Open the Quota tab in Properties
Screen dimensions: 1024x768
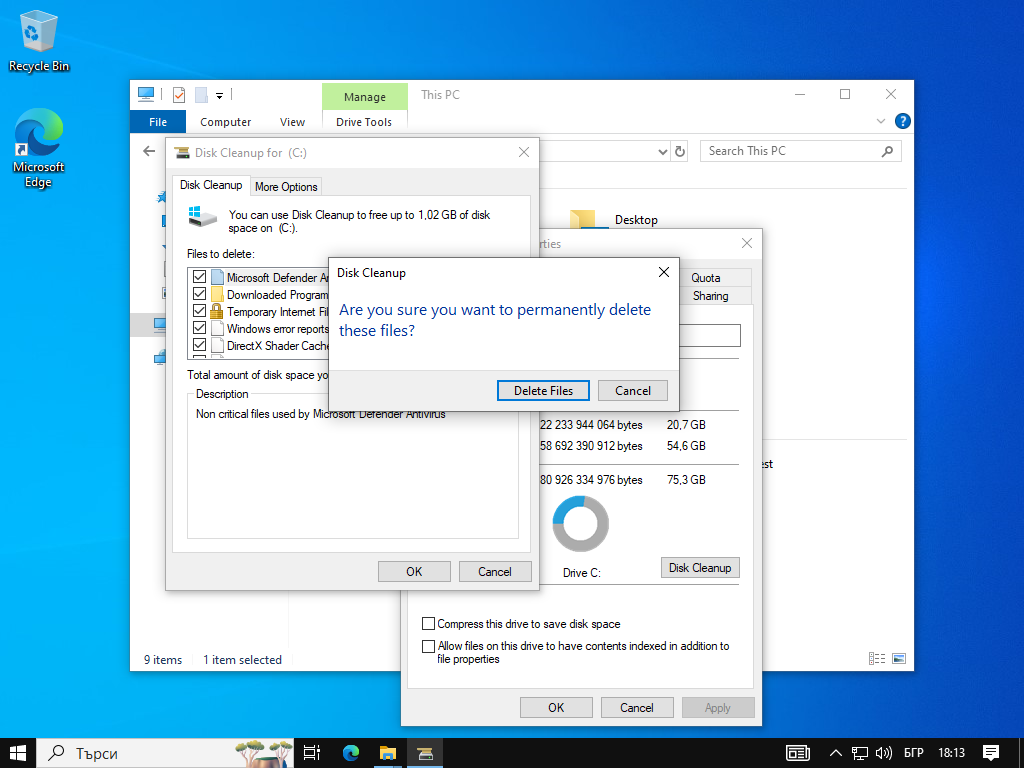click(x=705, y=278)
